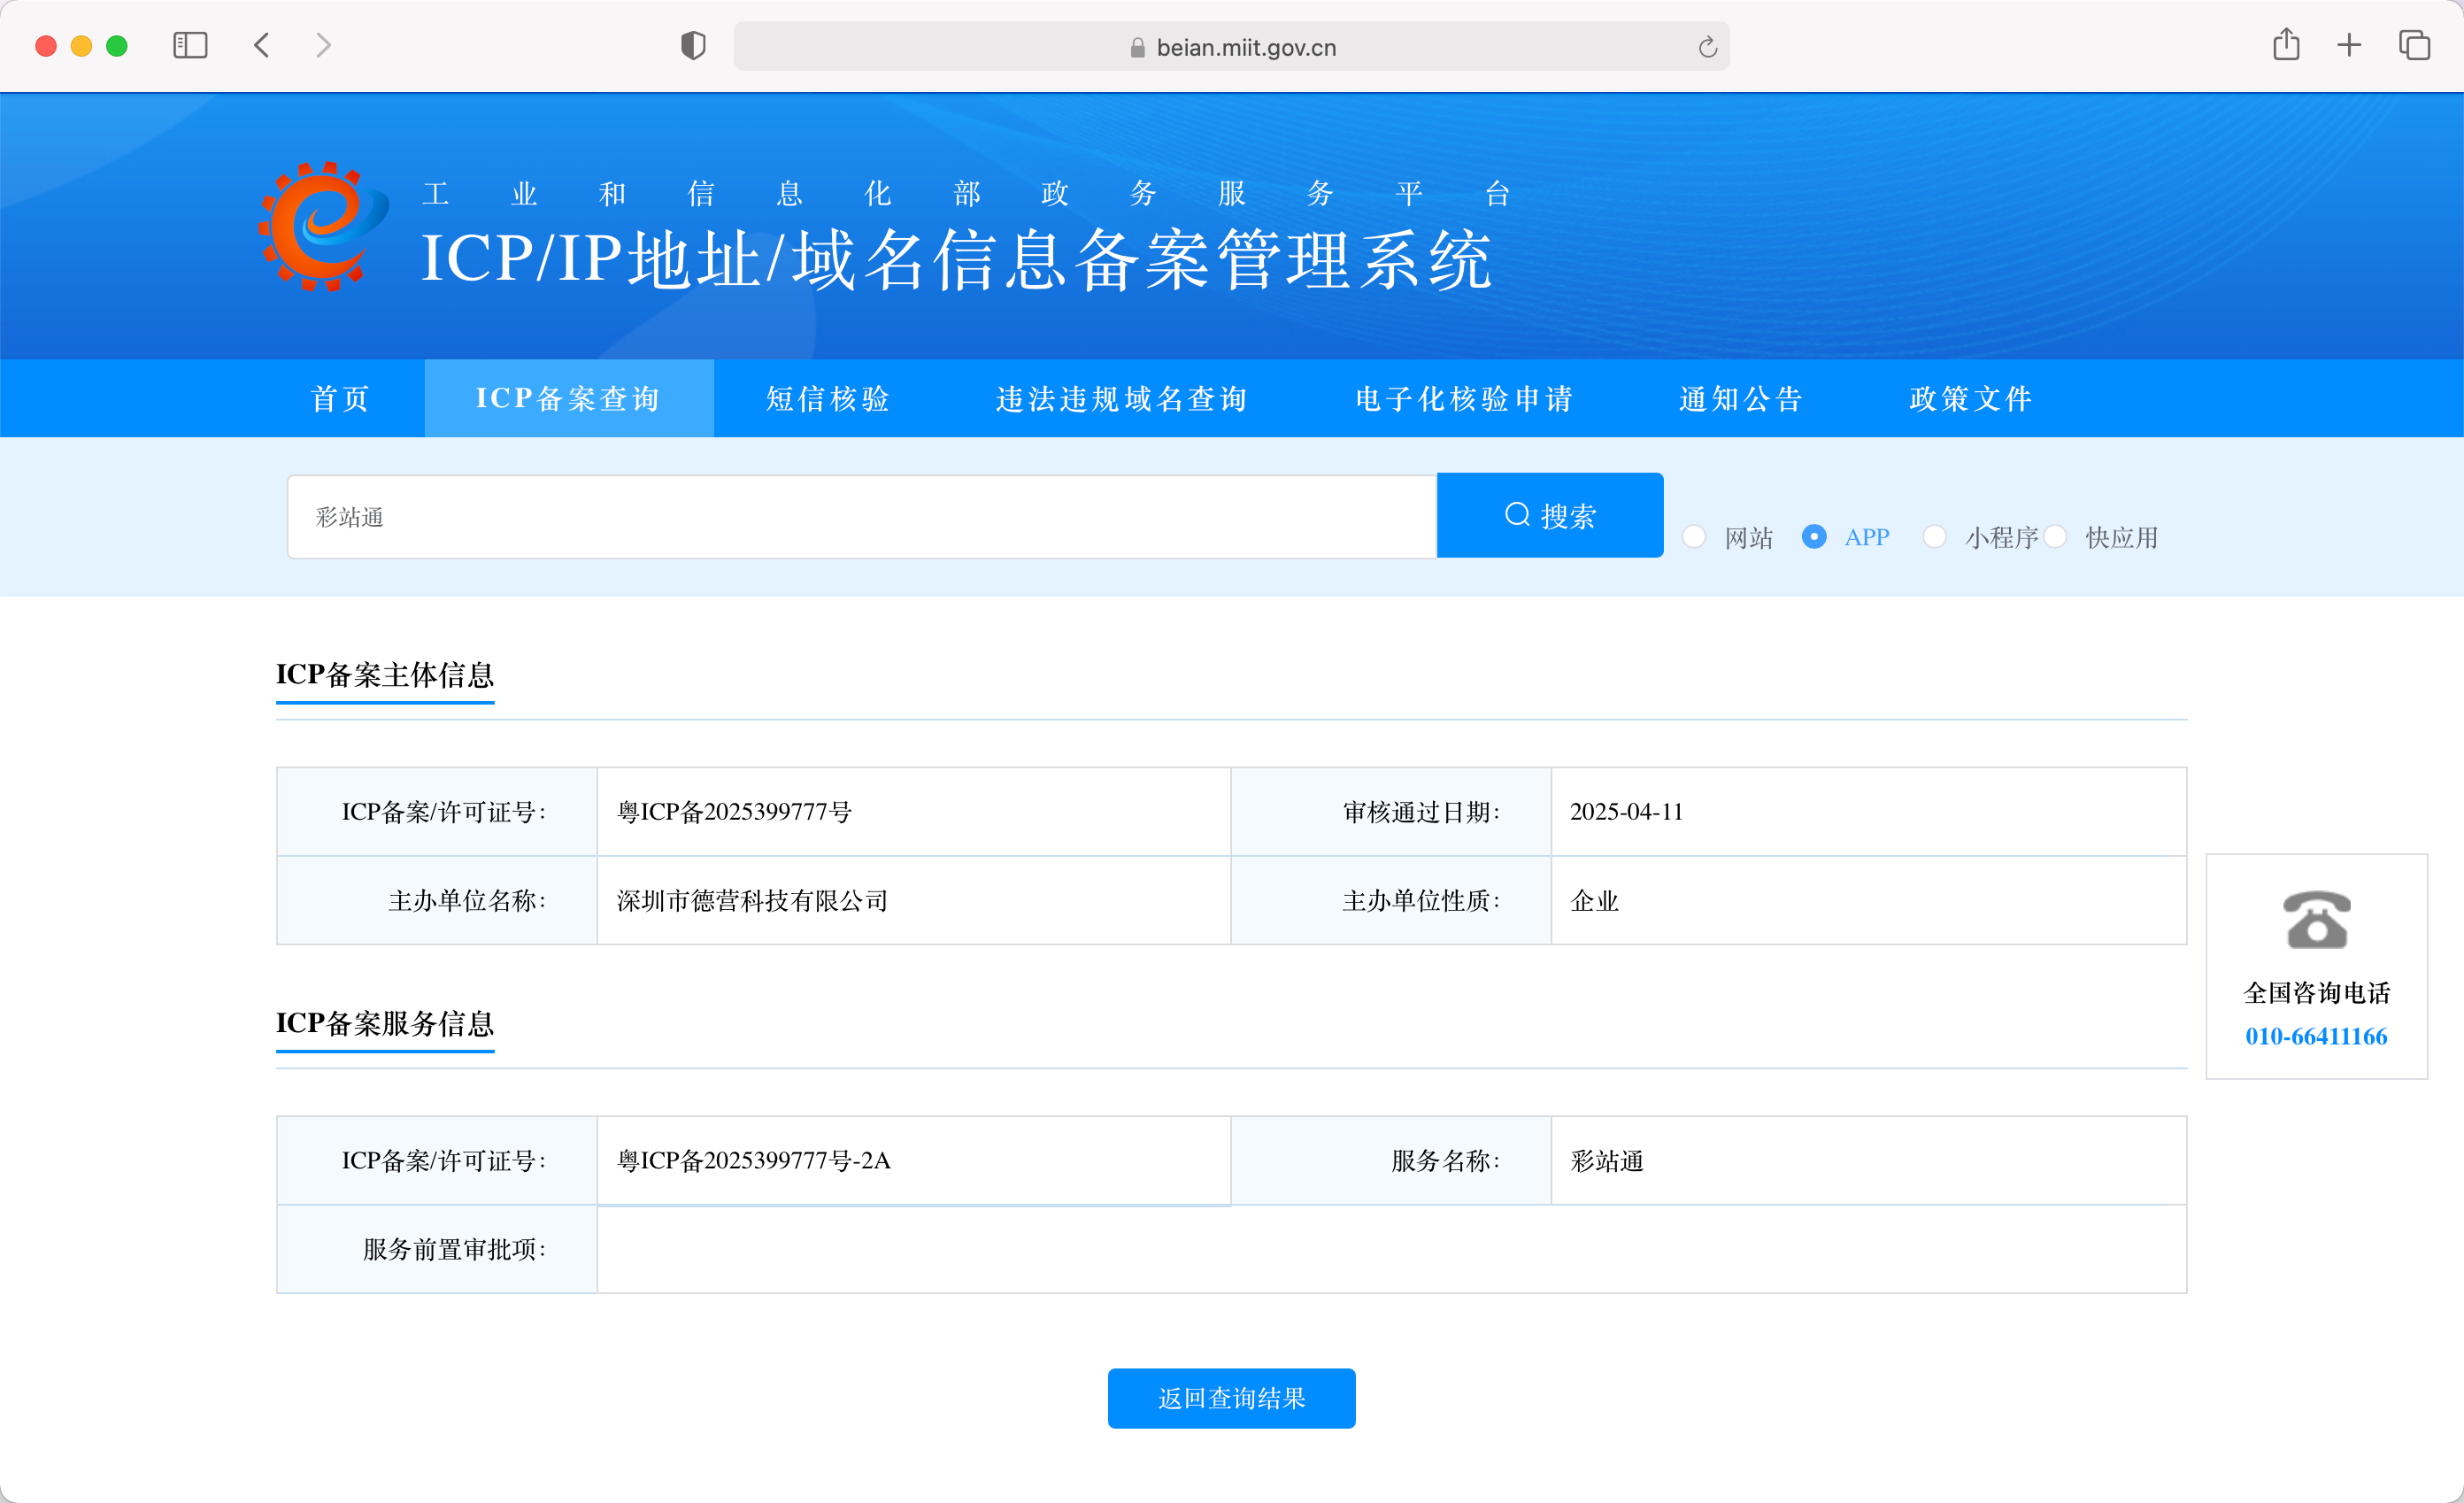Click the share icon in browser toolbar
Image resolution: width=2464 pixels, height=1503 pixels.
(2285, 45)
